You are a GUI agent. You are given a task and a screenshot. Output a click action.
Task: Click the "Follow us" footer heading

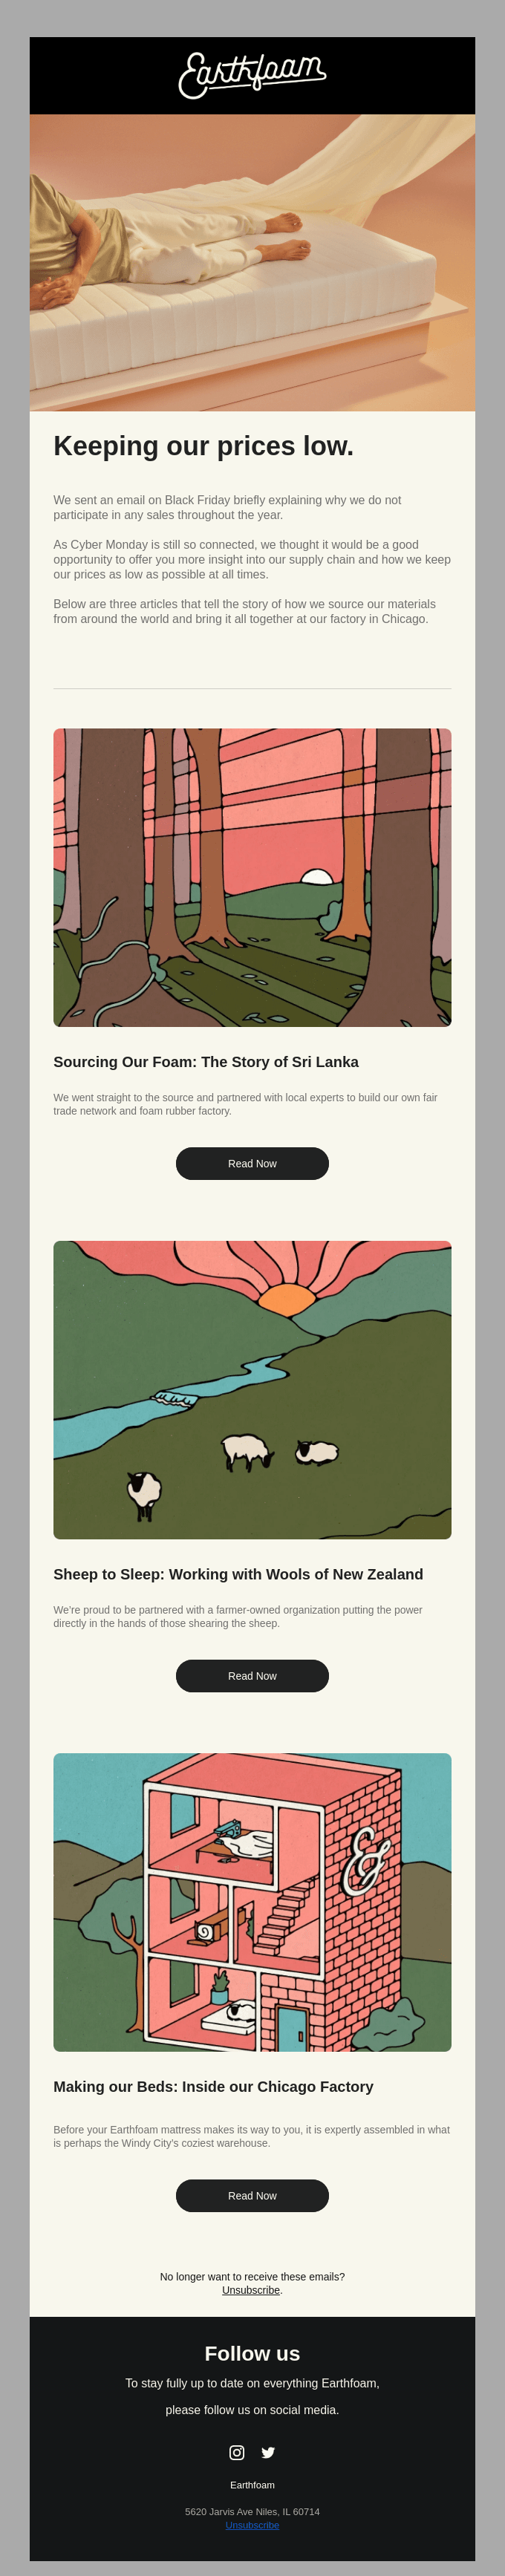point(252,2353)
